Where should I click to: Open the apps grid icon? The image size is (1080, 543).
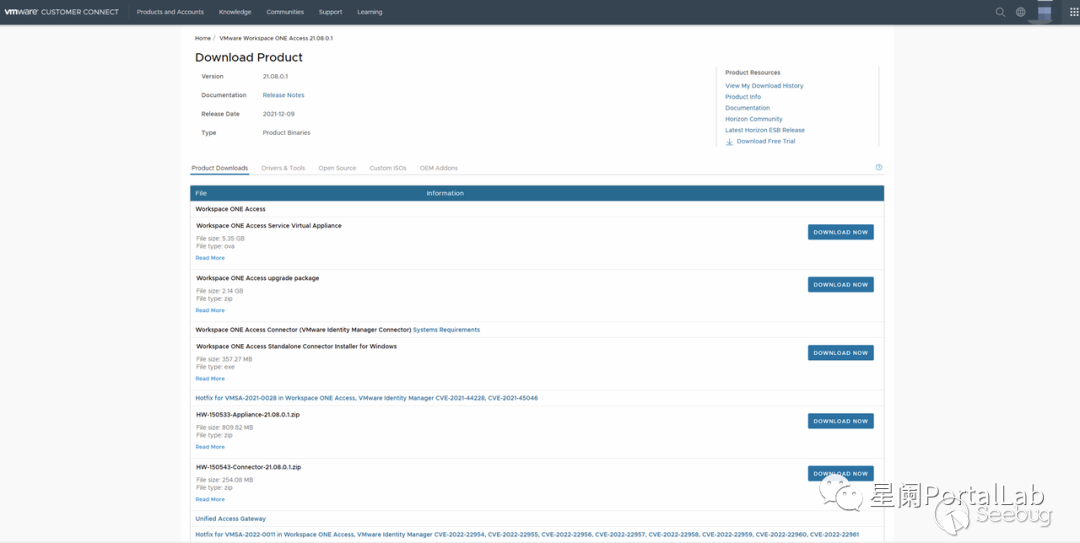click(x=1074, y=12)
